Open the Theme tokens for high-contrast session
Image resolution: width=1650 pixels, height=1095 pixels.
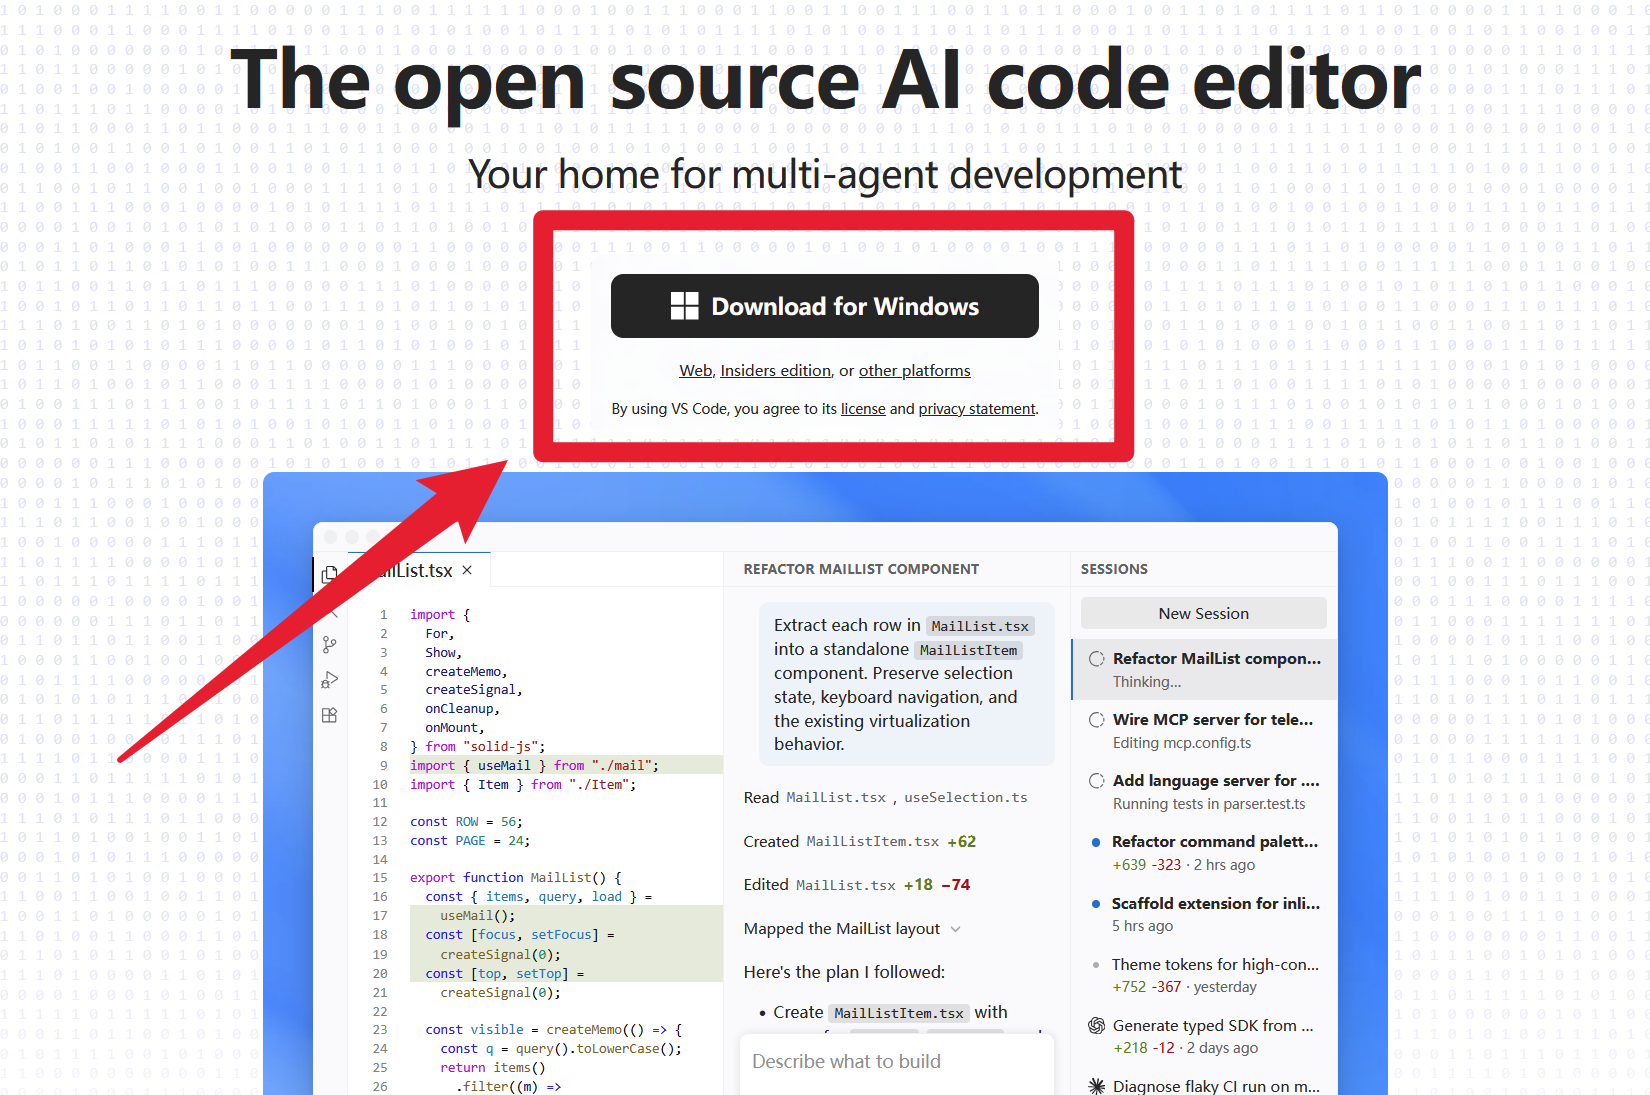point(1204,975)
